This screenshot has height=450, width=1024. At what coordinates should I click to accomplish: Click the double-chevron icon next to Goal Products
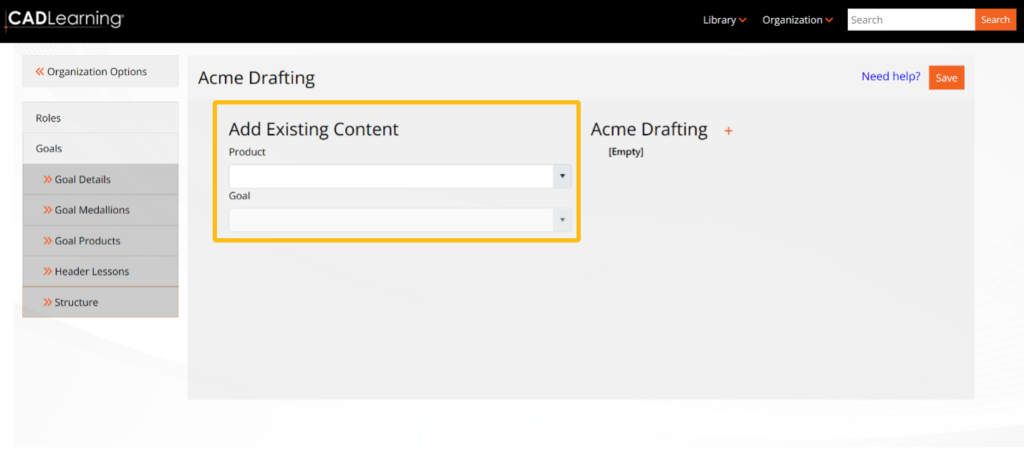(47, 241)
